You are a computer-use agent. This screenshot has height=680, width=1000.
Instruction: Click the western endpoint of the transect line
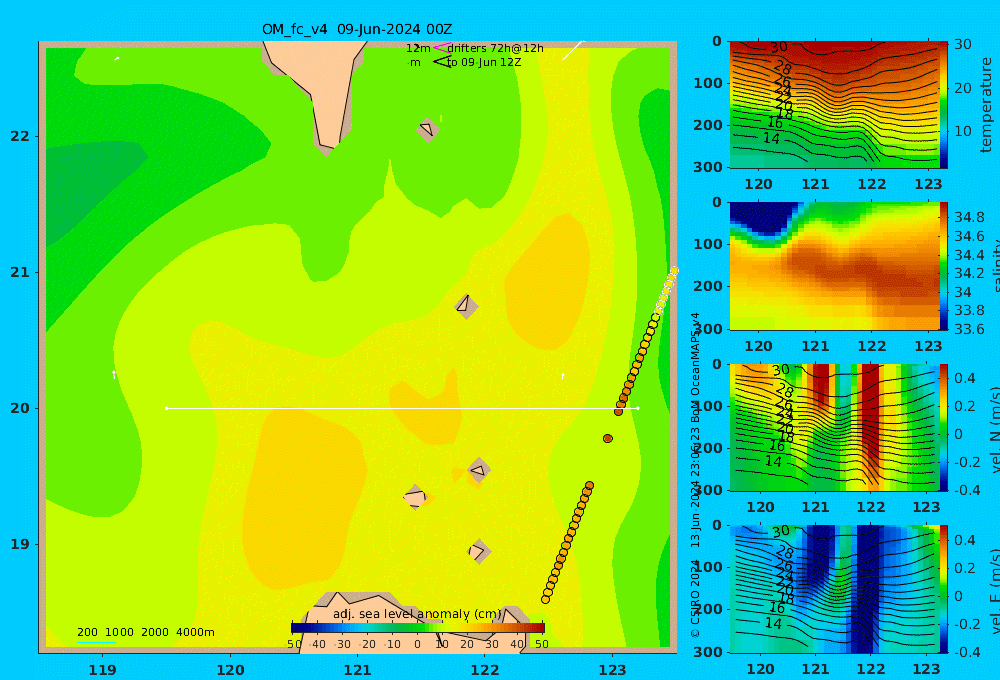166,408
